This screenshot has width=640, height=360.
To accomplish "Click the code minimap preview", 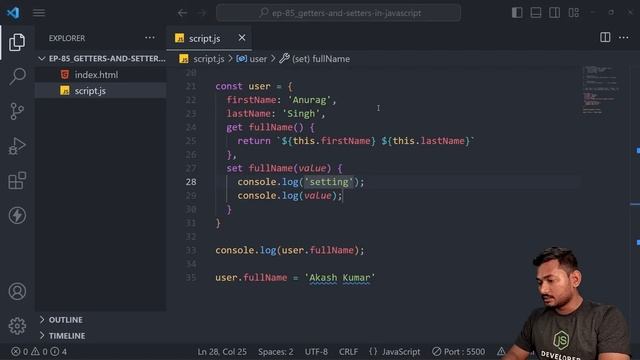I will [600, 90].
